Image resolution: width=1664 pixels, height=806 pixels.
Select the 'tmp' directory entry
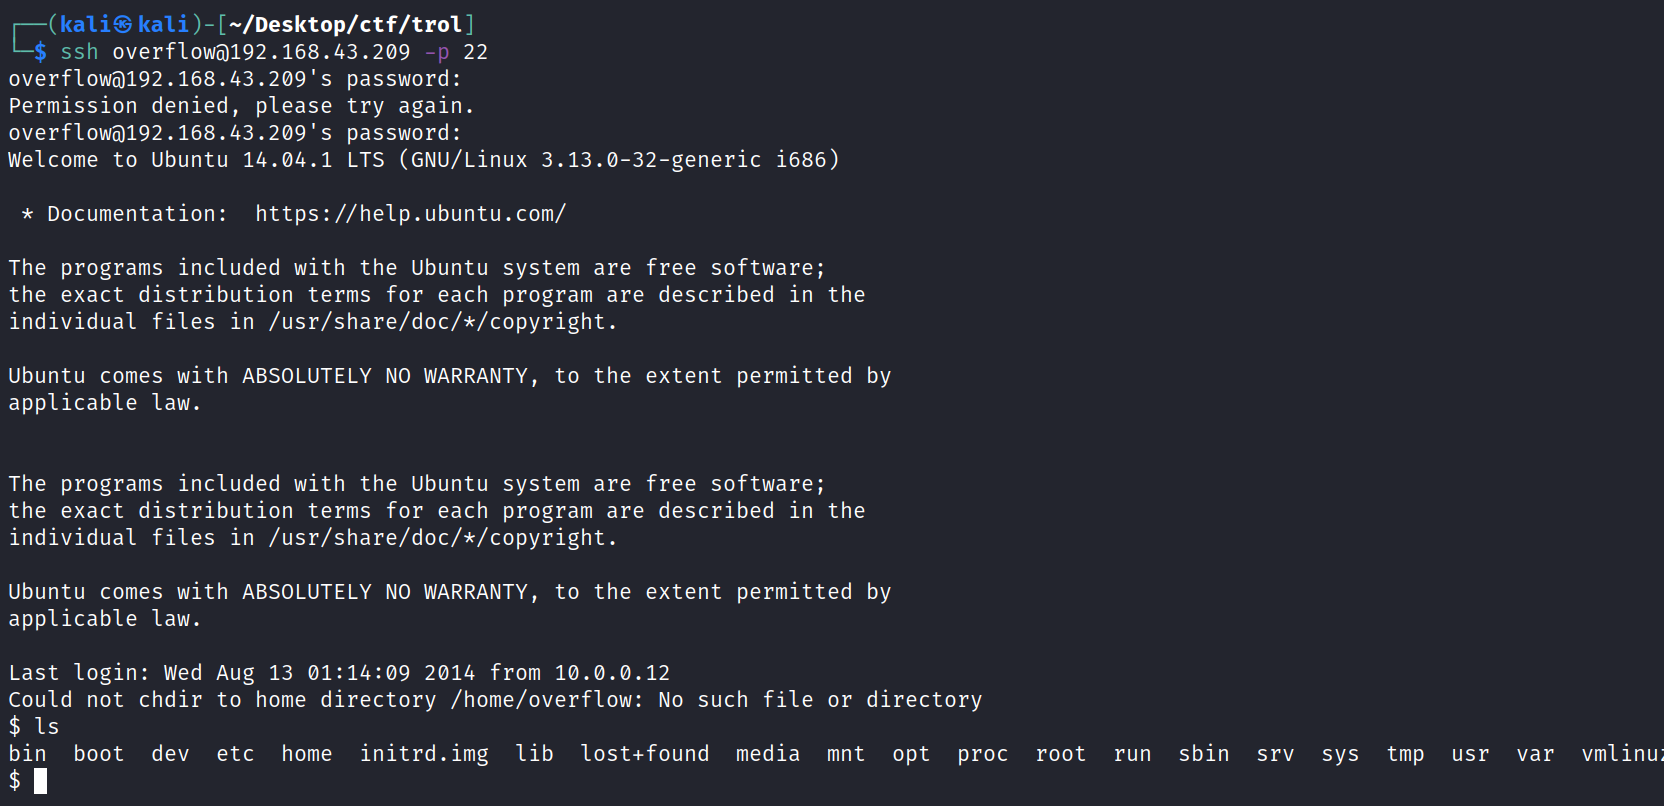tap(1405, 754)
